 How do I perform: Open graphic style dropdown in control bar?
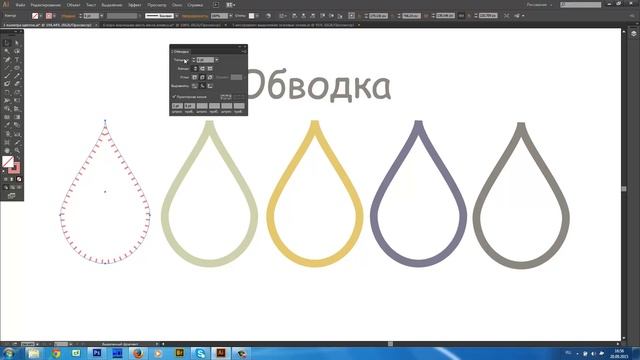257,16
